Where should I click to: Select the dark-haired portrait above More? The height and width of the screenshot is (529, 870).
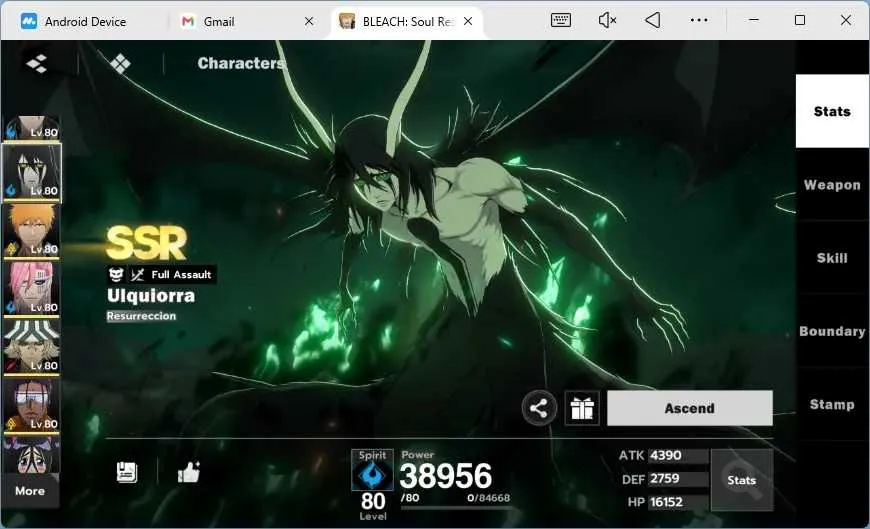point(32,455)
